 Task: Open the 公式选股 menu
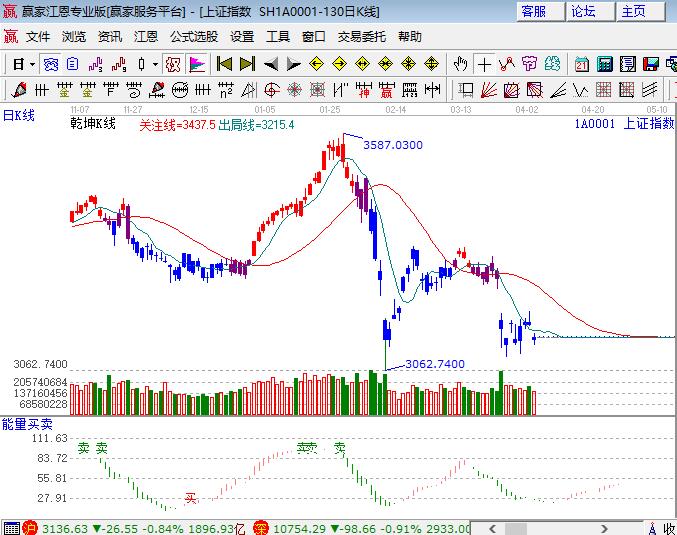[x=193, y=36]
